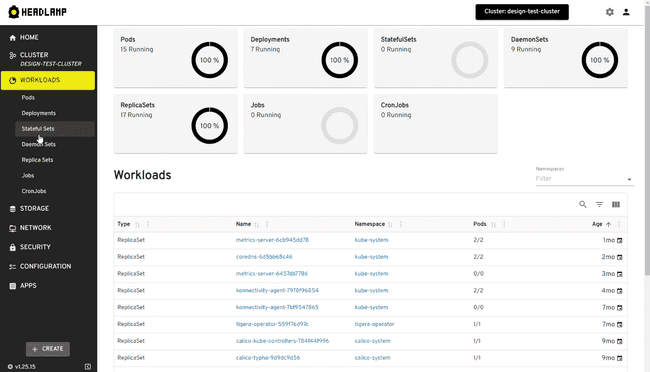Select Workloads in sidebar
Screen dimensions: 650x372
coord(48,80)
